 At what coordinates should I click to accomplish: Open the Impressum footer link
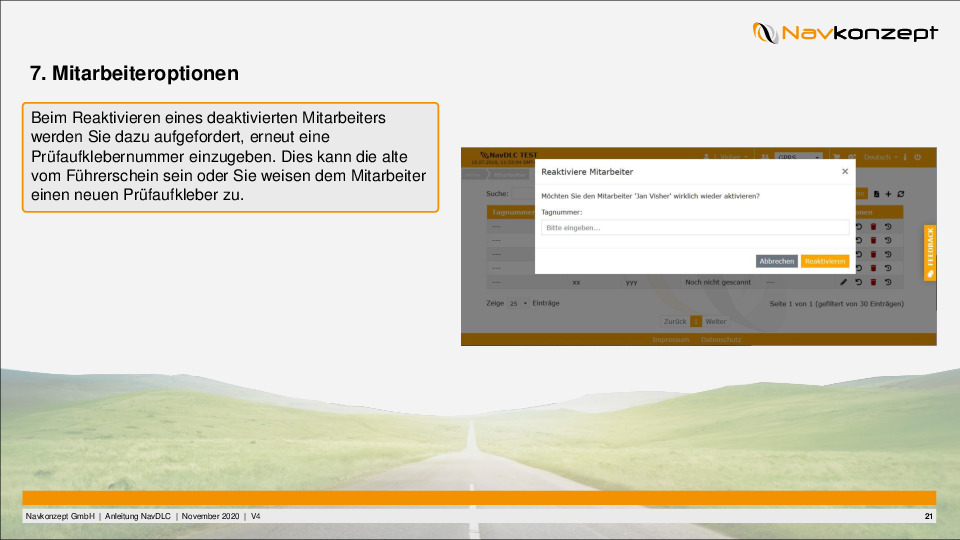pyautogui.click(x=670, y=340)
